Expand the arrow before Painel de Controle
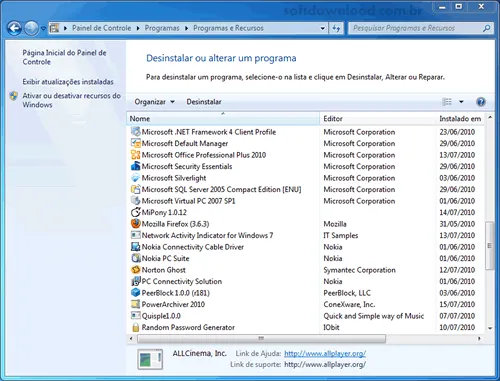 coord(65,28)
